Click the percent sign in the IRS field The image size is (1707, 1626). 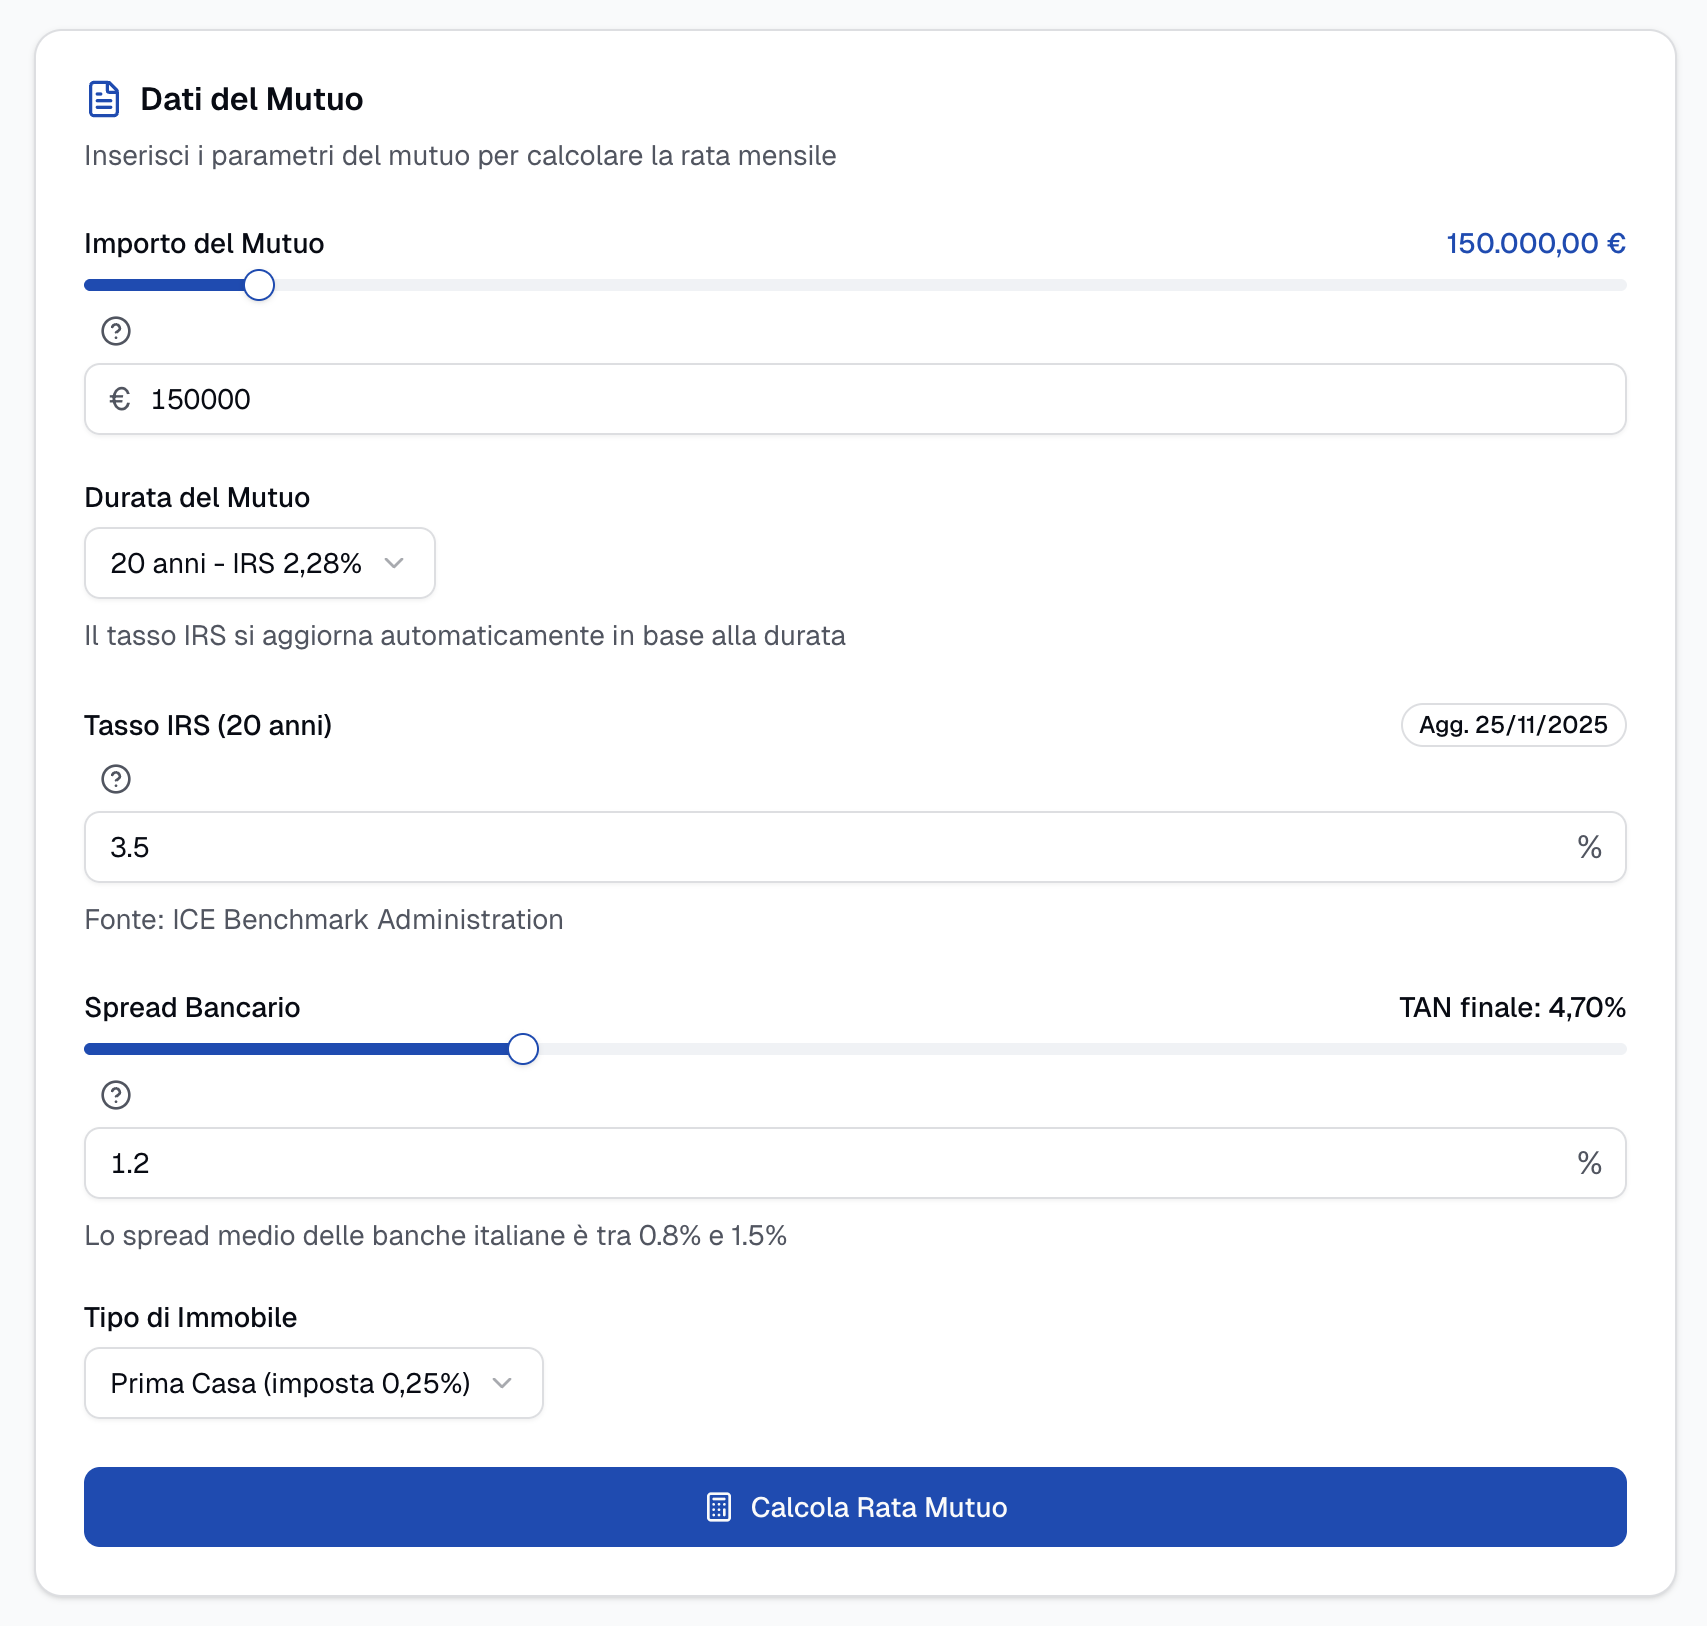click(x=1589, y=847)
